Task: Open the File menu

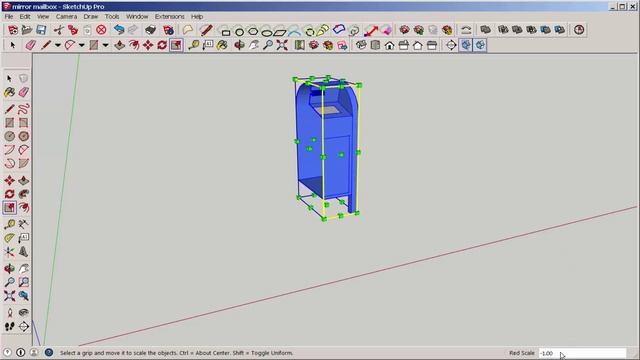Action: tap(9, 16)
